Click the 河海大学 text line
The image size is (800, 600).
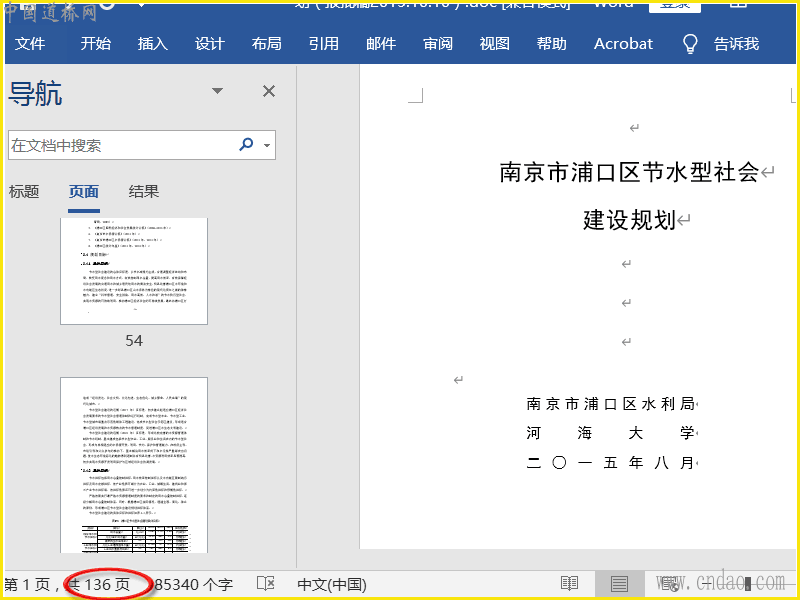coord(611,433)
